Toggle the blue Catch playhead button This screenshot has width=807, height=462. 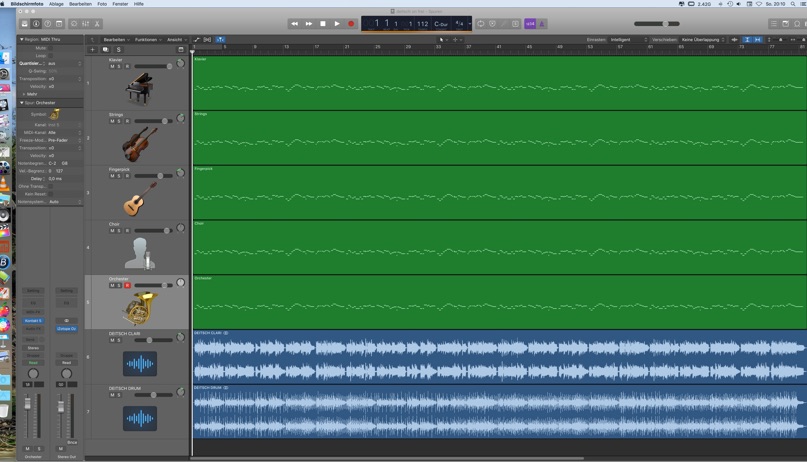tap(220, 40)
